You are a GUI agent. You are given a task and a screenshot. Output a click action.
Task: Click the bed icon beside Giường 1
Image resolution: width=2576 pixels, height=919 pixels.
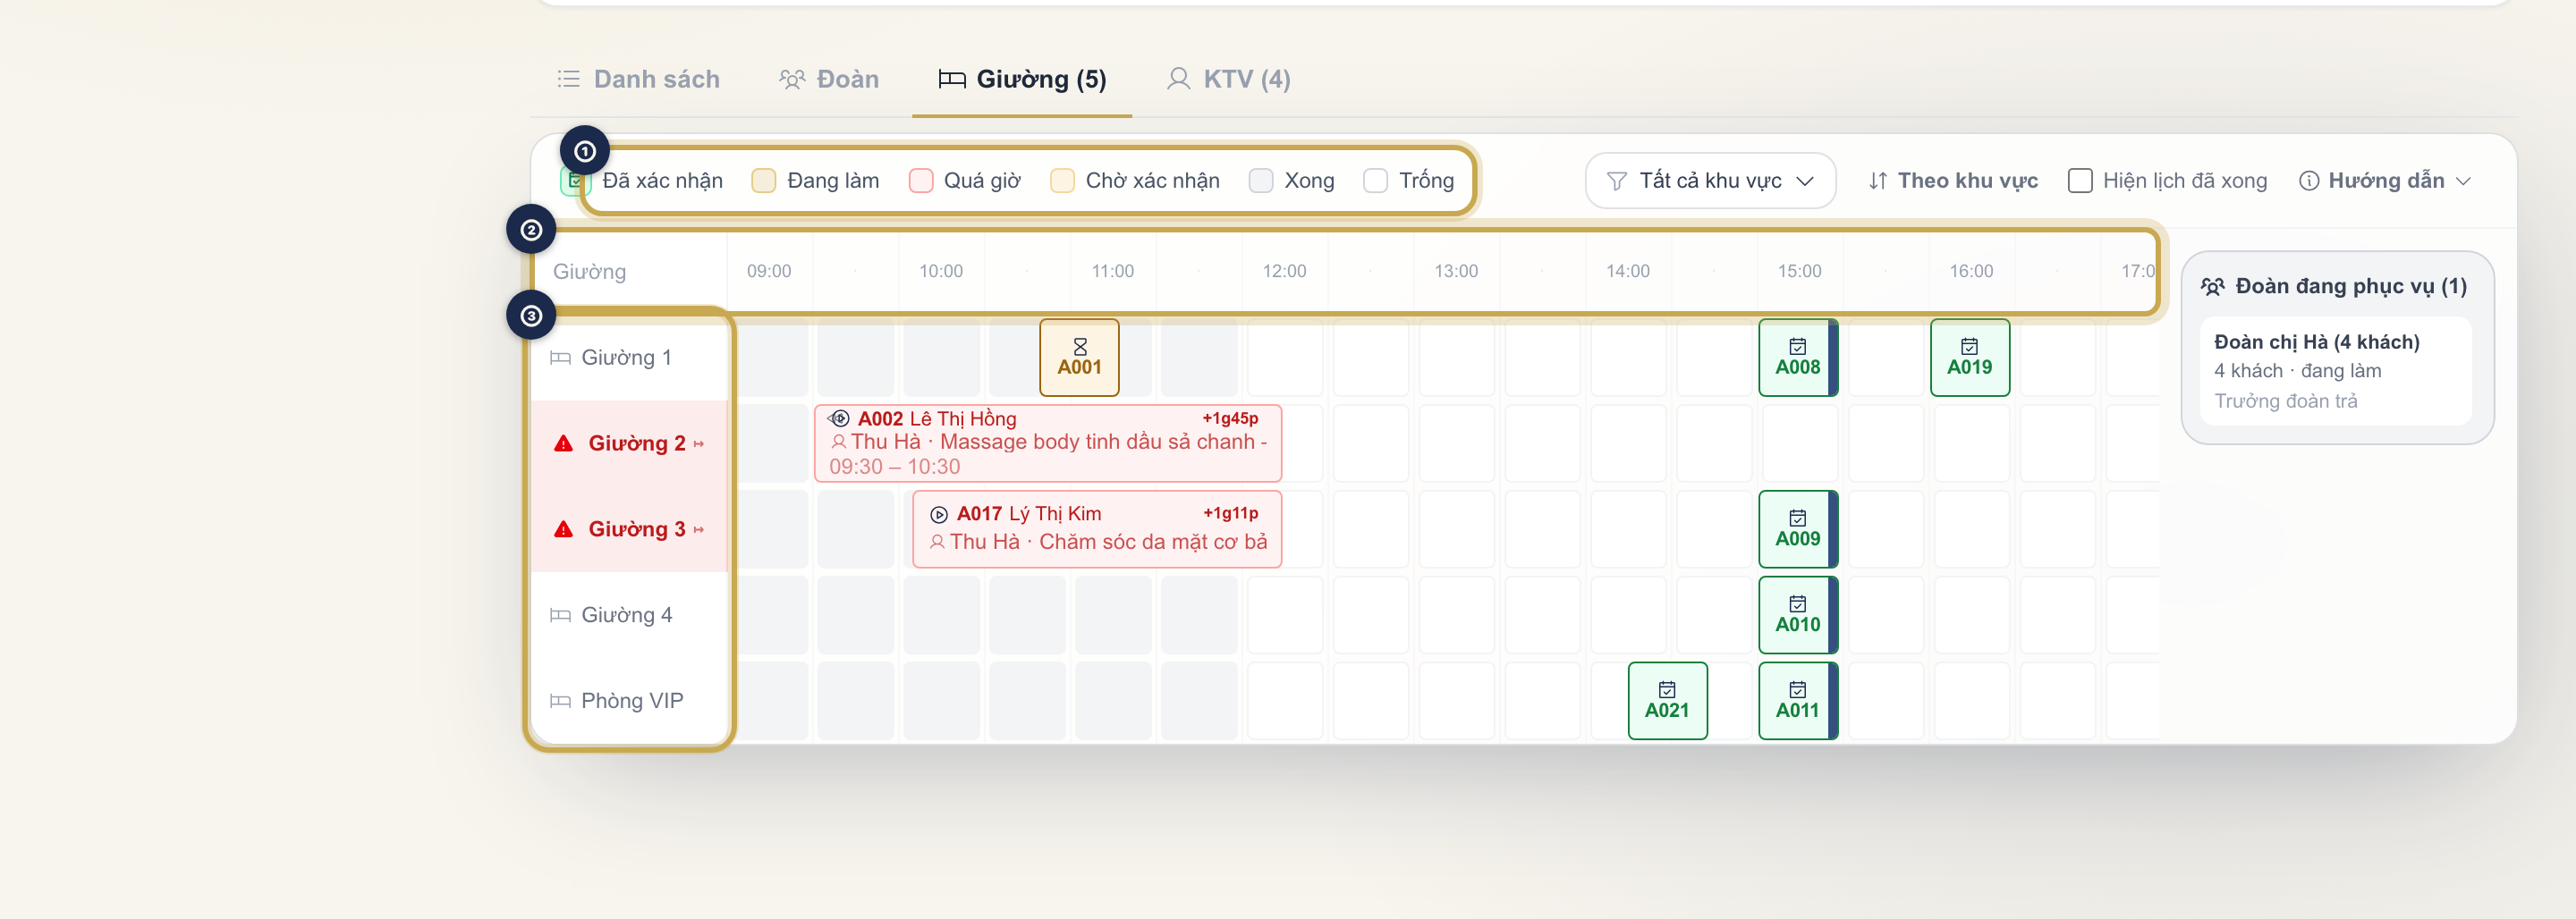click(561, 358)
